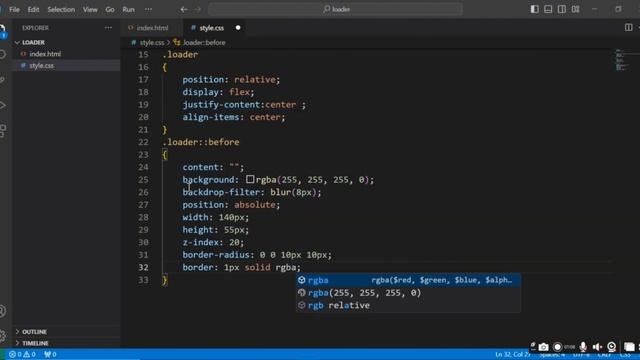Viewport: 640px width, 360px height.
Task: Open the errors and warnings indicator
Action: tap(22, 354)
